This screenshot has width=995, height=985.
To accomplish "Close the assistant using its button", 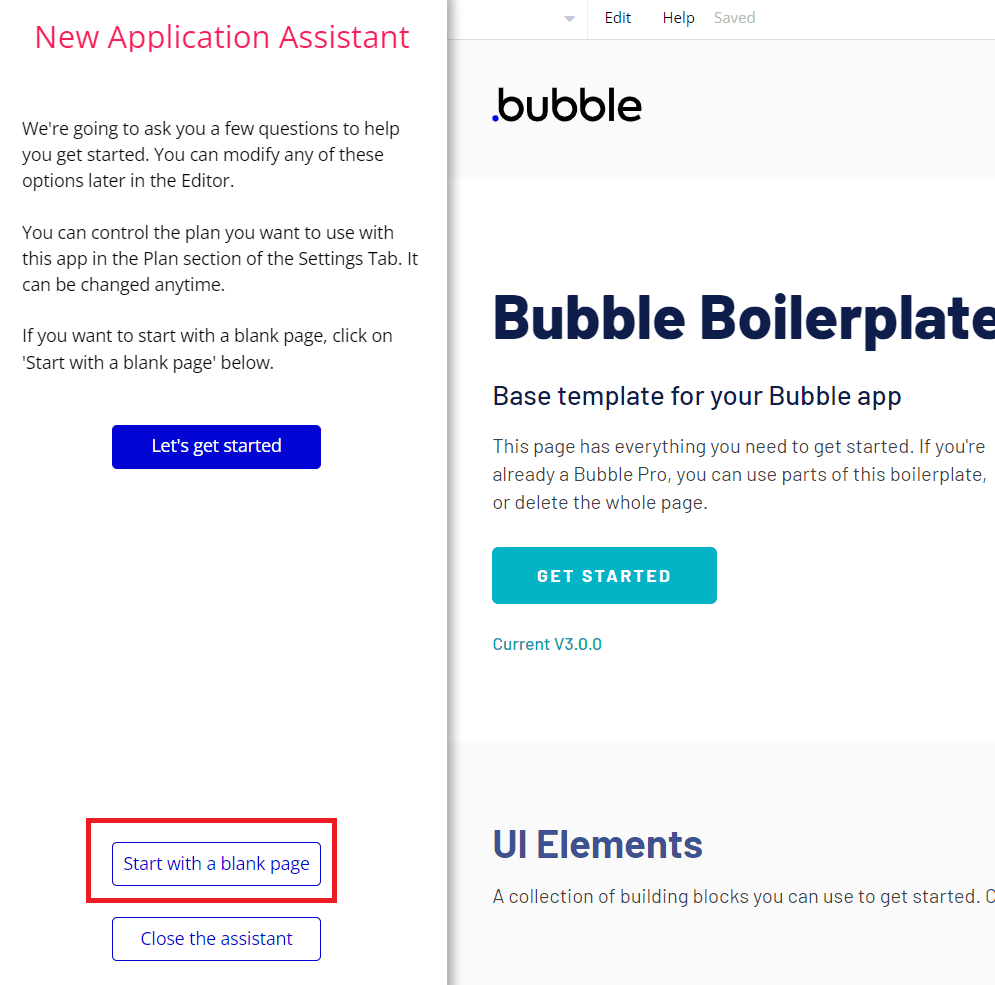I will pyautogui.click(x=216, y=939).
